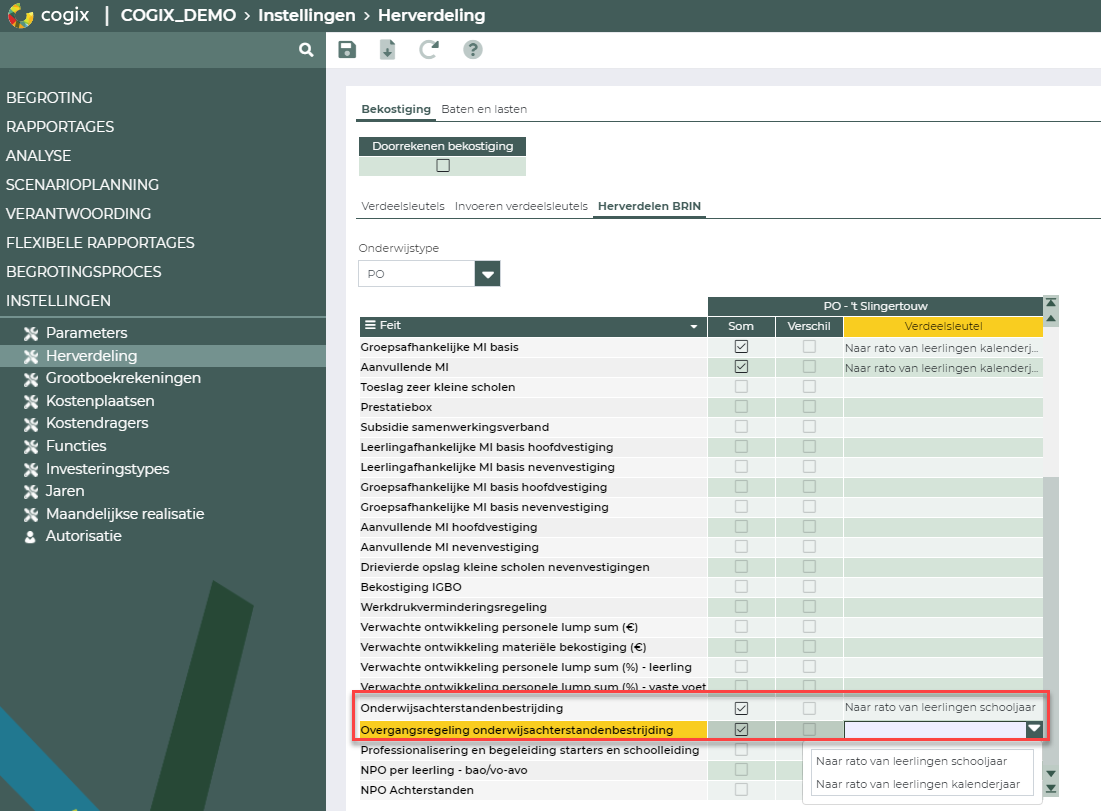Open the Maandelijkse realisatie settings page
The width and height of the screenshot is (1101, 811).
tap(125, 513)
